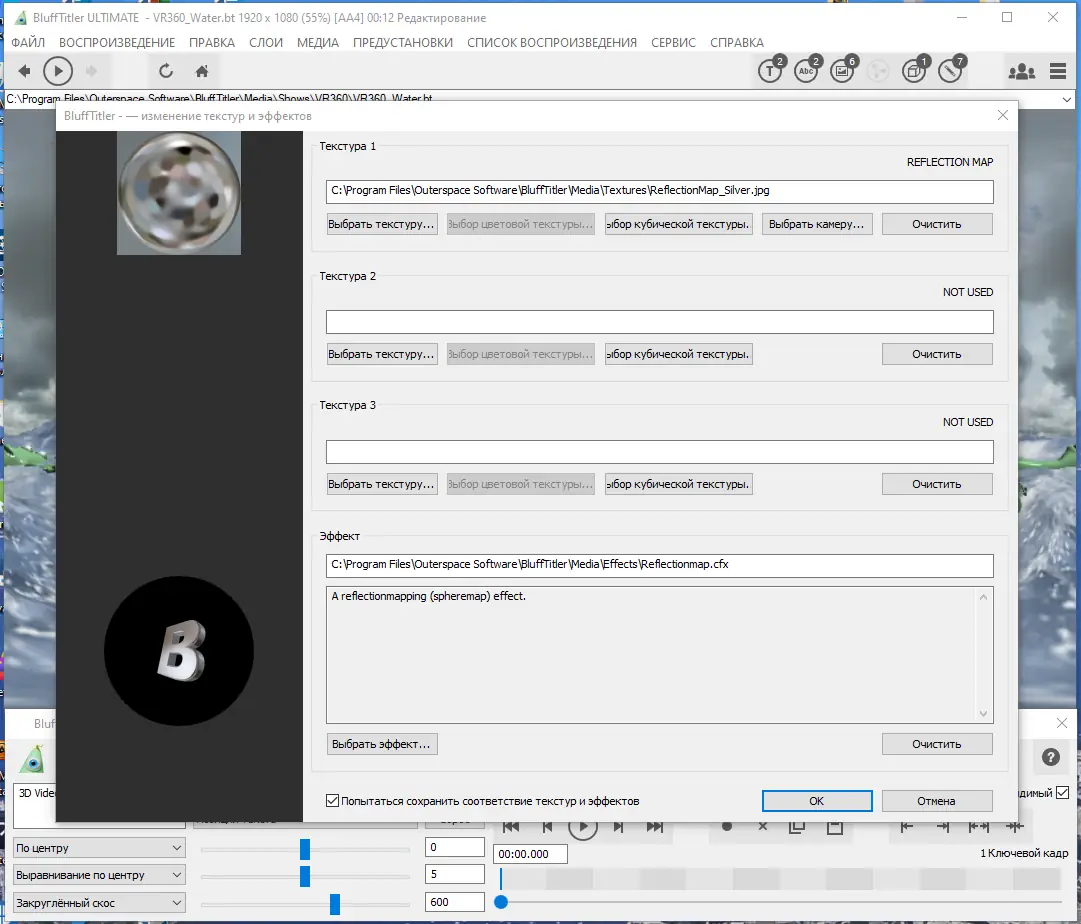Open text layers icon with badge 2
1081x924 pixels.
coord(771,70)
